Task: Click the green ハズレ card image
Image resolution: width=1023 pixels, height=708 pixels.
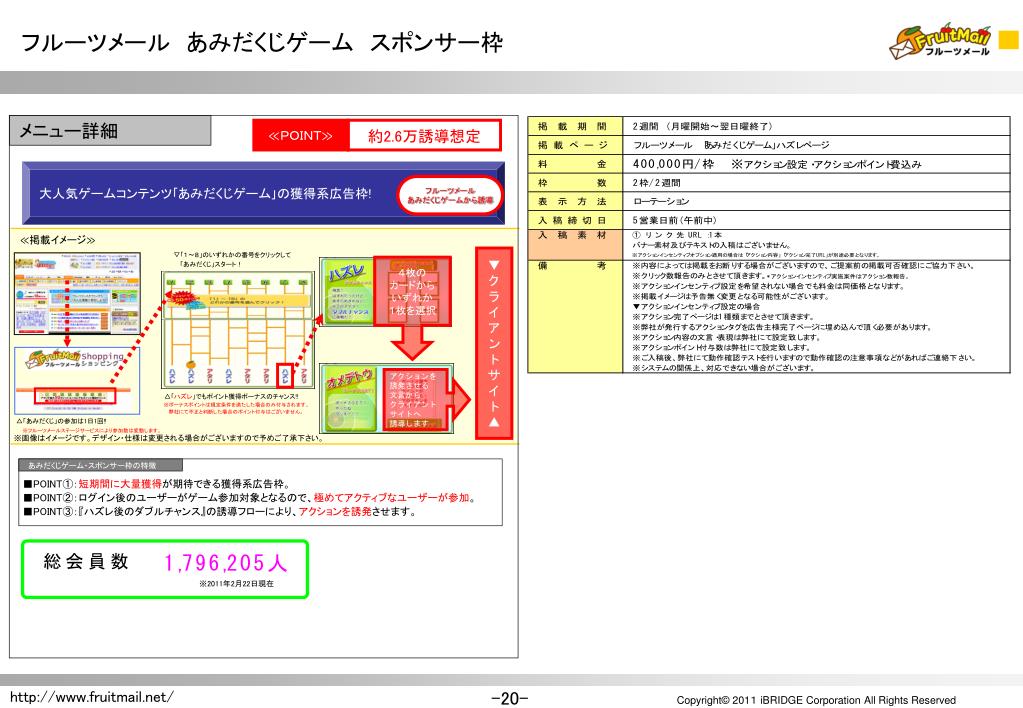Action: point(346,292)
